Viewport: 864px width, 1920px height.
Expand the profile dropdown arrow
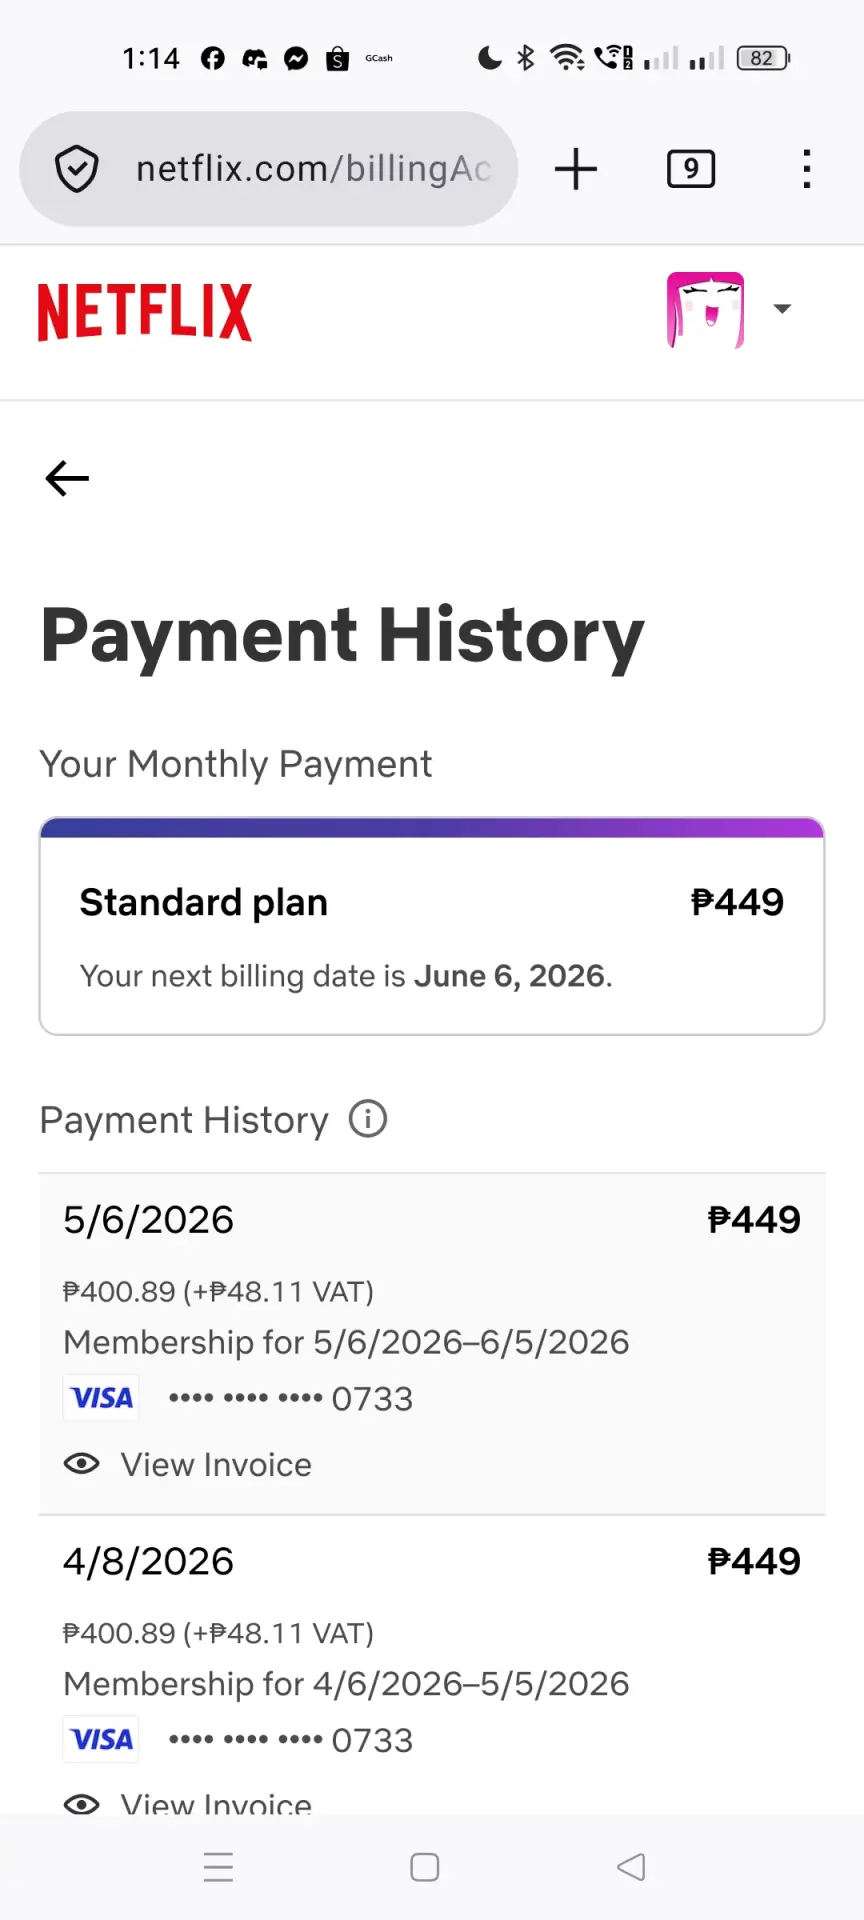point(783,309)
